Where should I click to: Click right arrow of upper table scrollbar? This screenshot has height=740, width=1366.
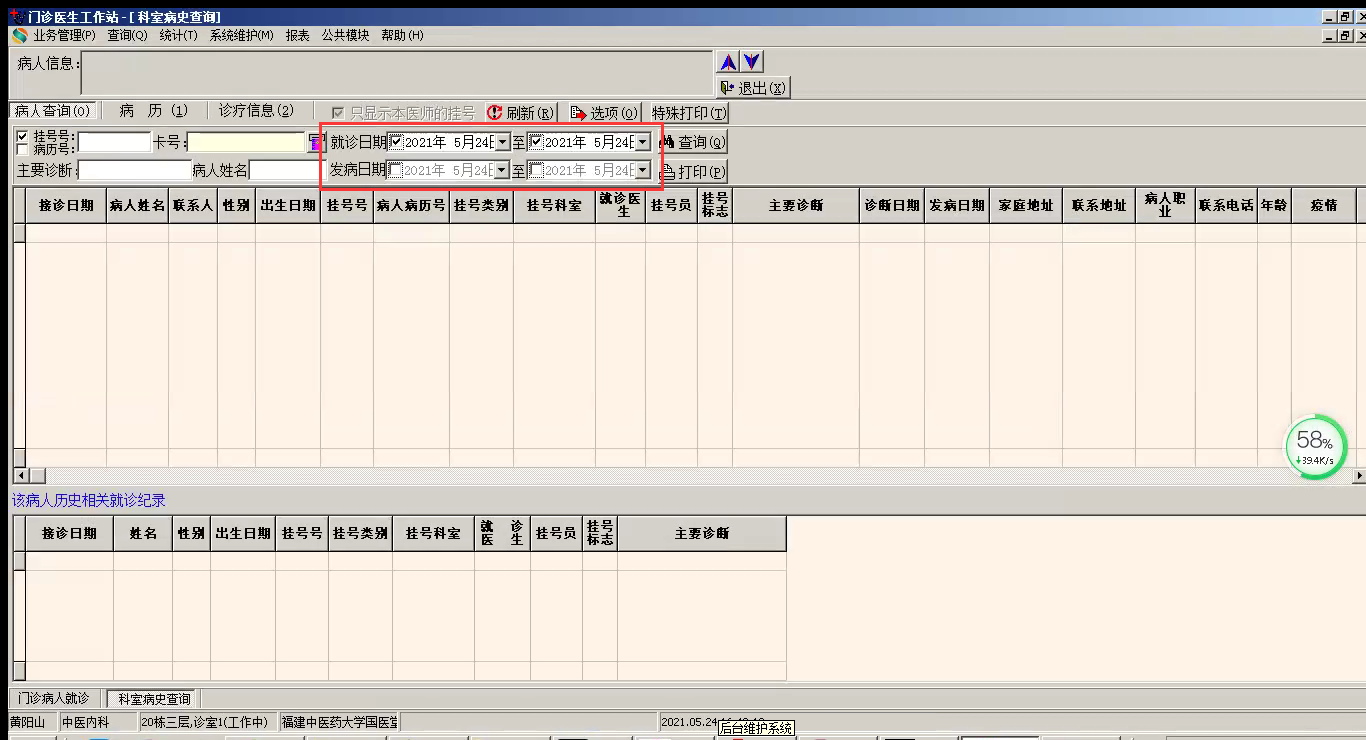click(x=1358, y=475)
